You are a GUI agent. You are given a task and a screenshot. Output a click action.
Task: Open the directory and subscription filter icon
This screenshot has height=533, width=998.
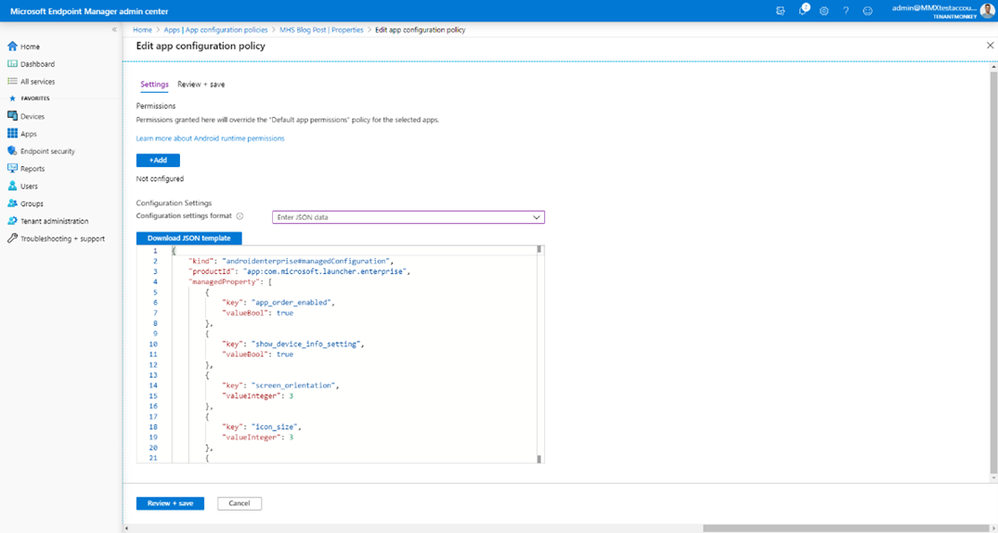780,11
